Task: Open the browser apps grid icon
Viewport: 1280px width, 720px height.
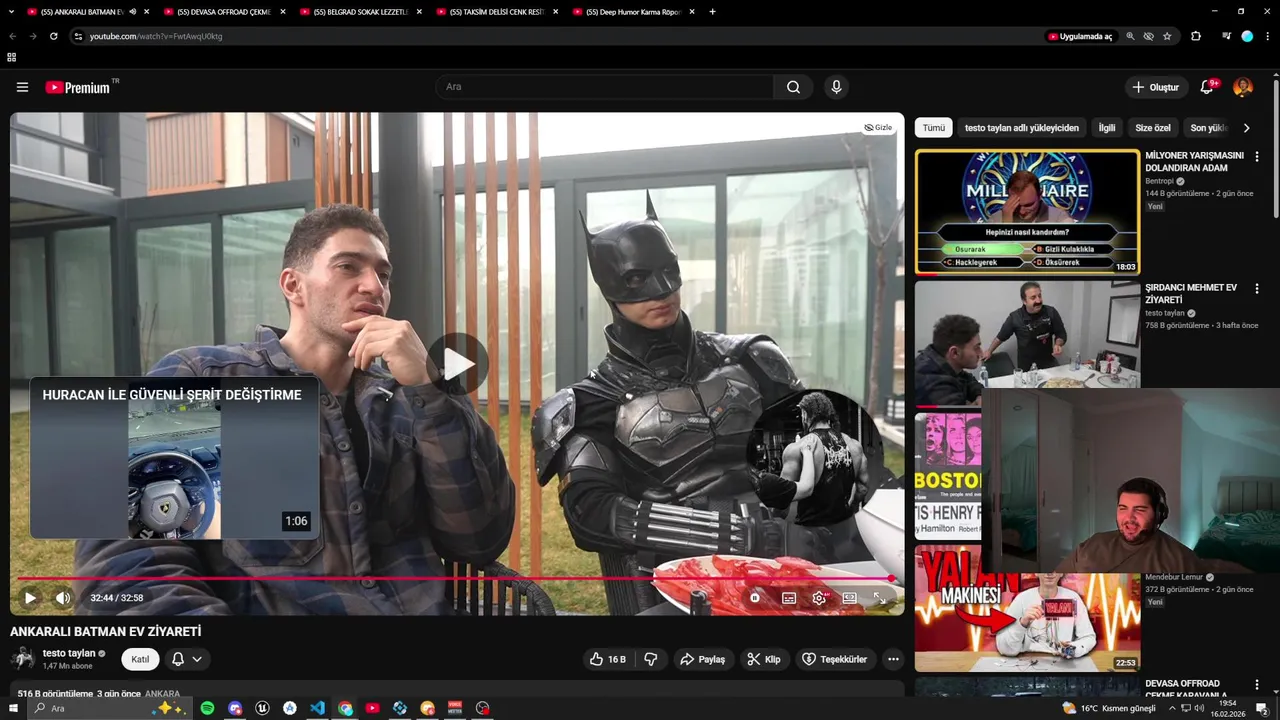Action: point(12,57)
